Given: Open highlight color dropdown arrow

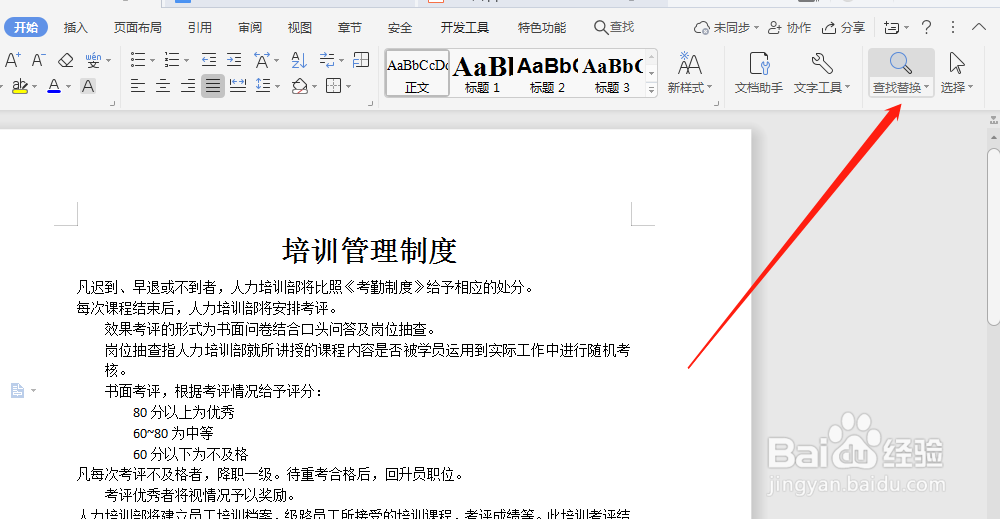Looking at the screenshot, I should 34,87.
